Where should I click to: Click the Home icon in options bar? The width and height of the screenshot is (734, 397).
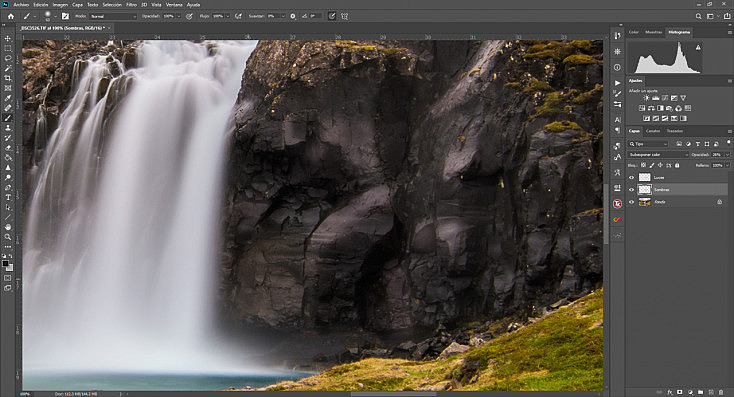pos(10,16)
